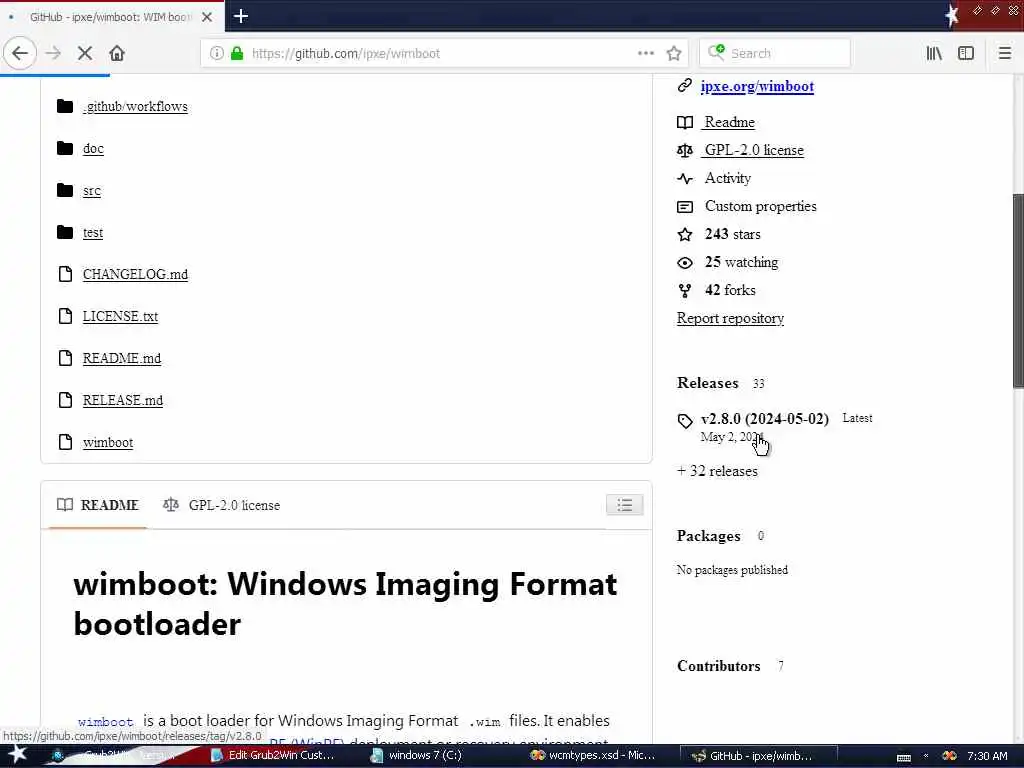Click the Readme link in sidebar
1024x768 pixels.
[x=729, y=122]
